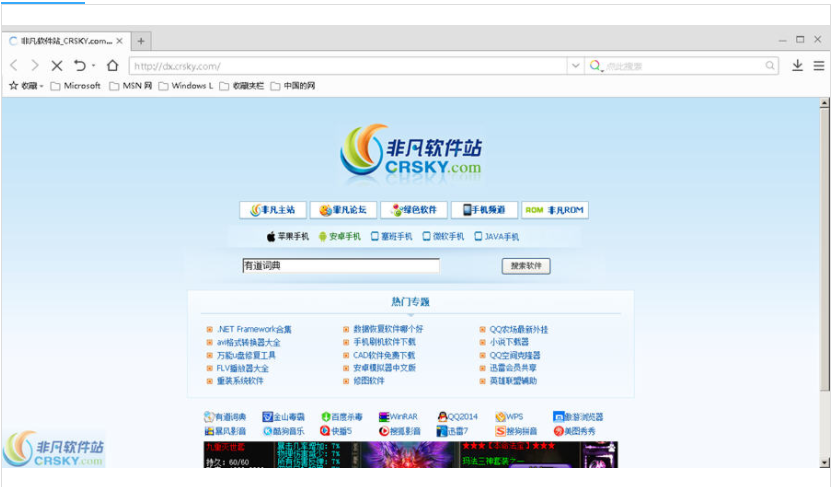The image size is (832, 487).
Task: Click the magnifier search button in toolbar
Action: 770,66
